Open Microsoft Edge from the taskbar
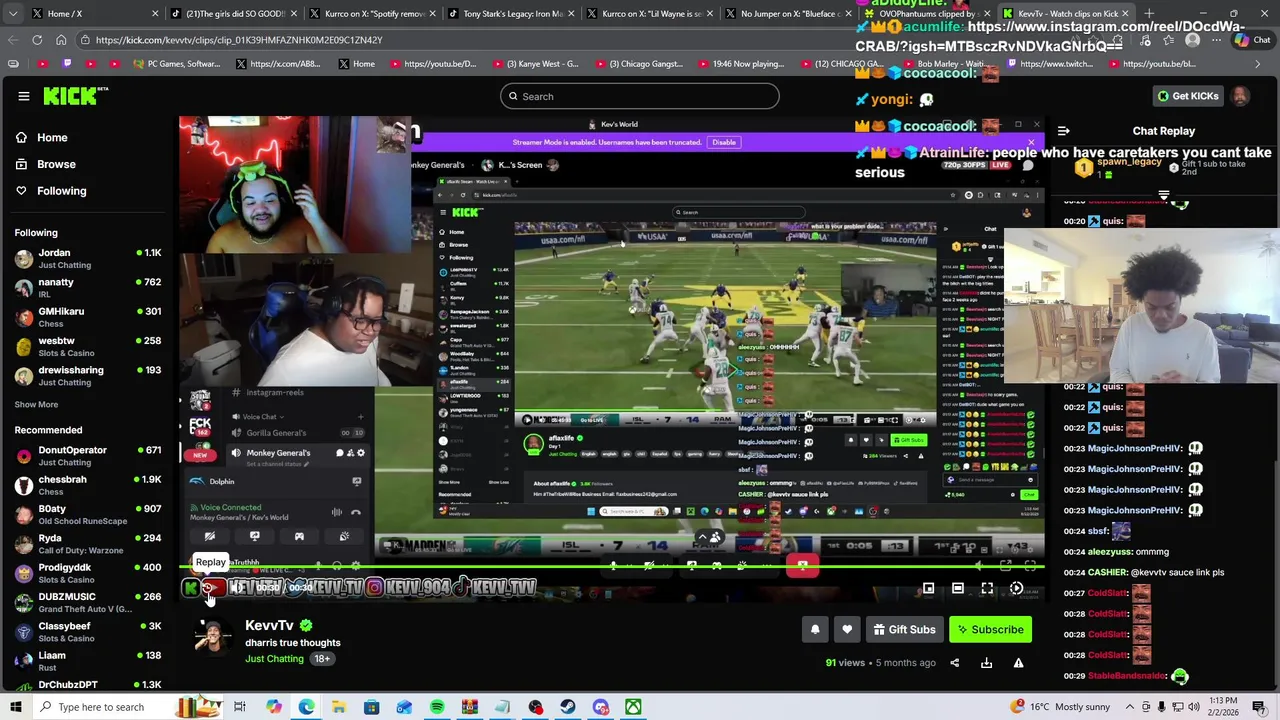This screenshot has width=1280, height=720. point(306,707)
